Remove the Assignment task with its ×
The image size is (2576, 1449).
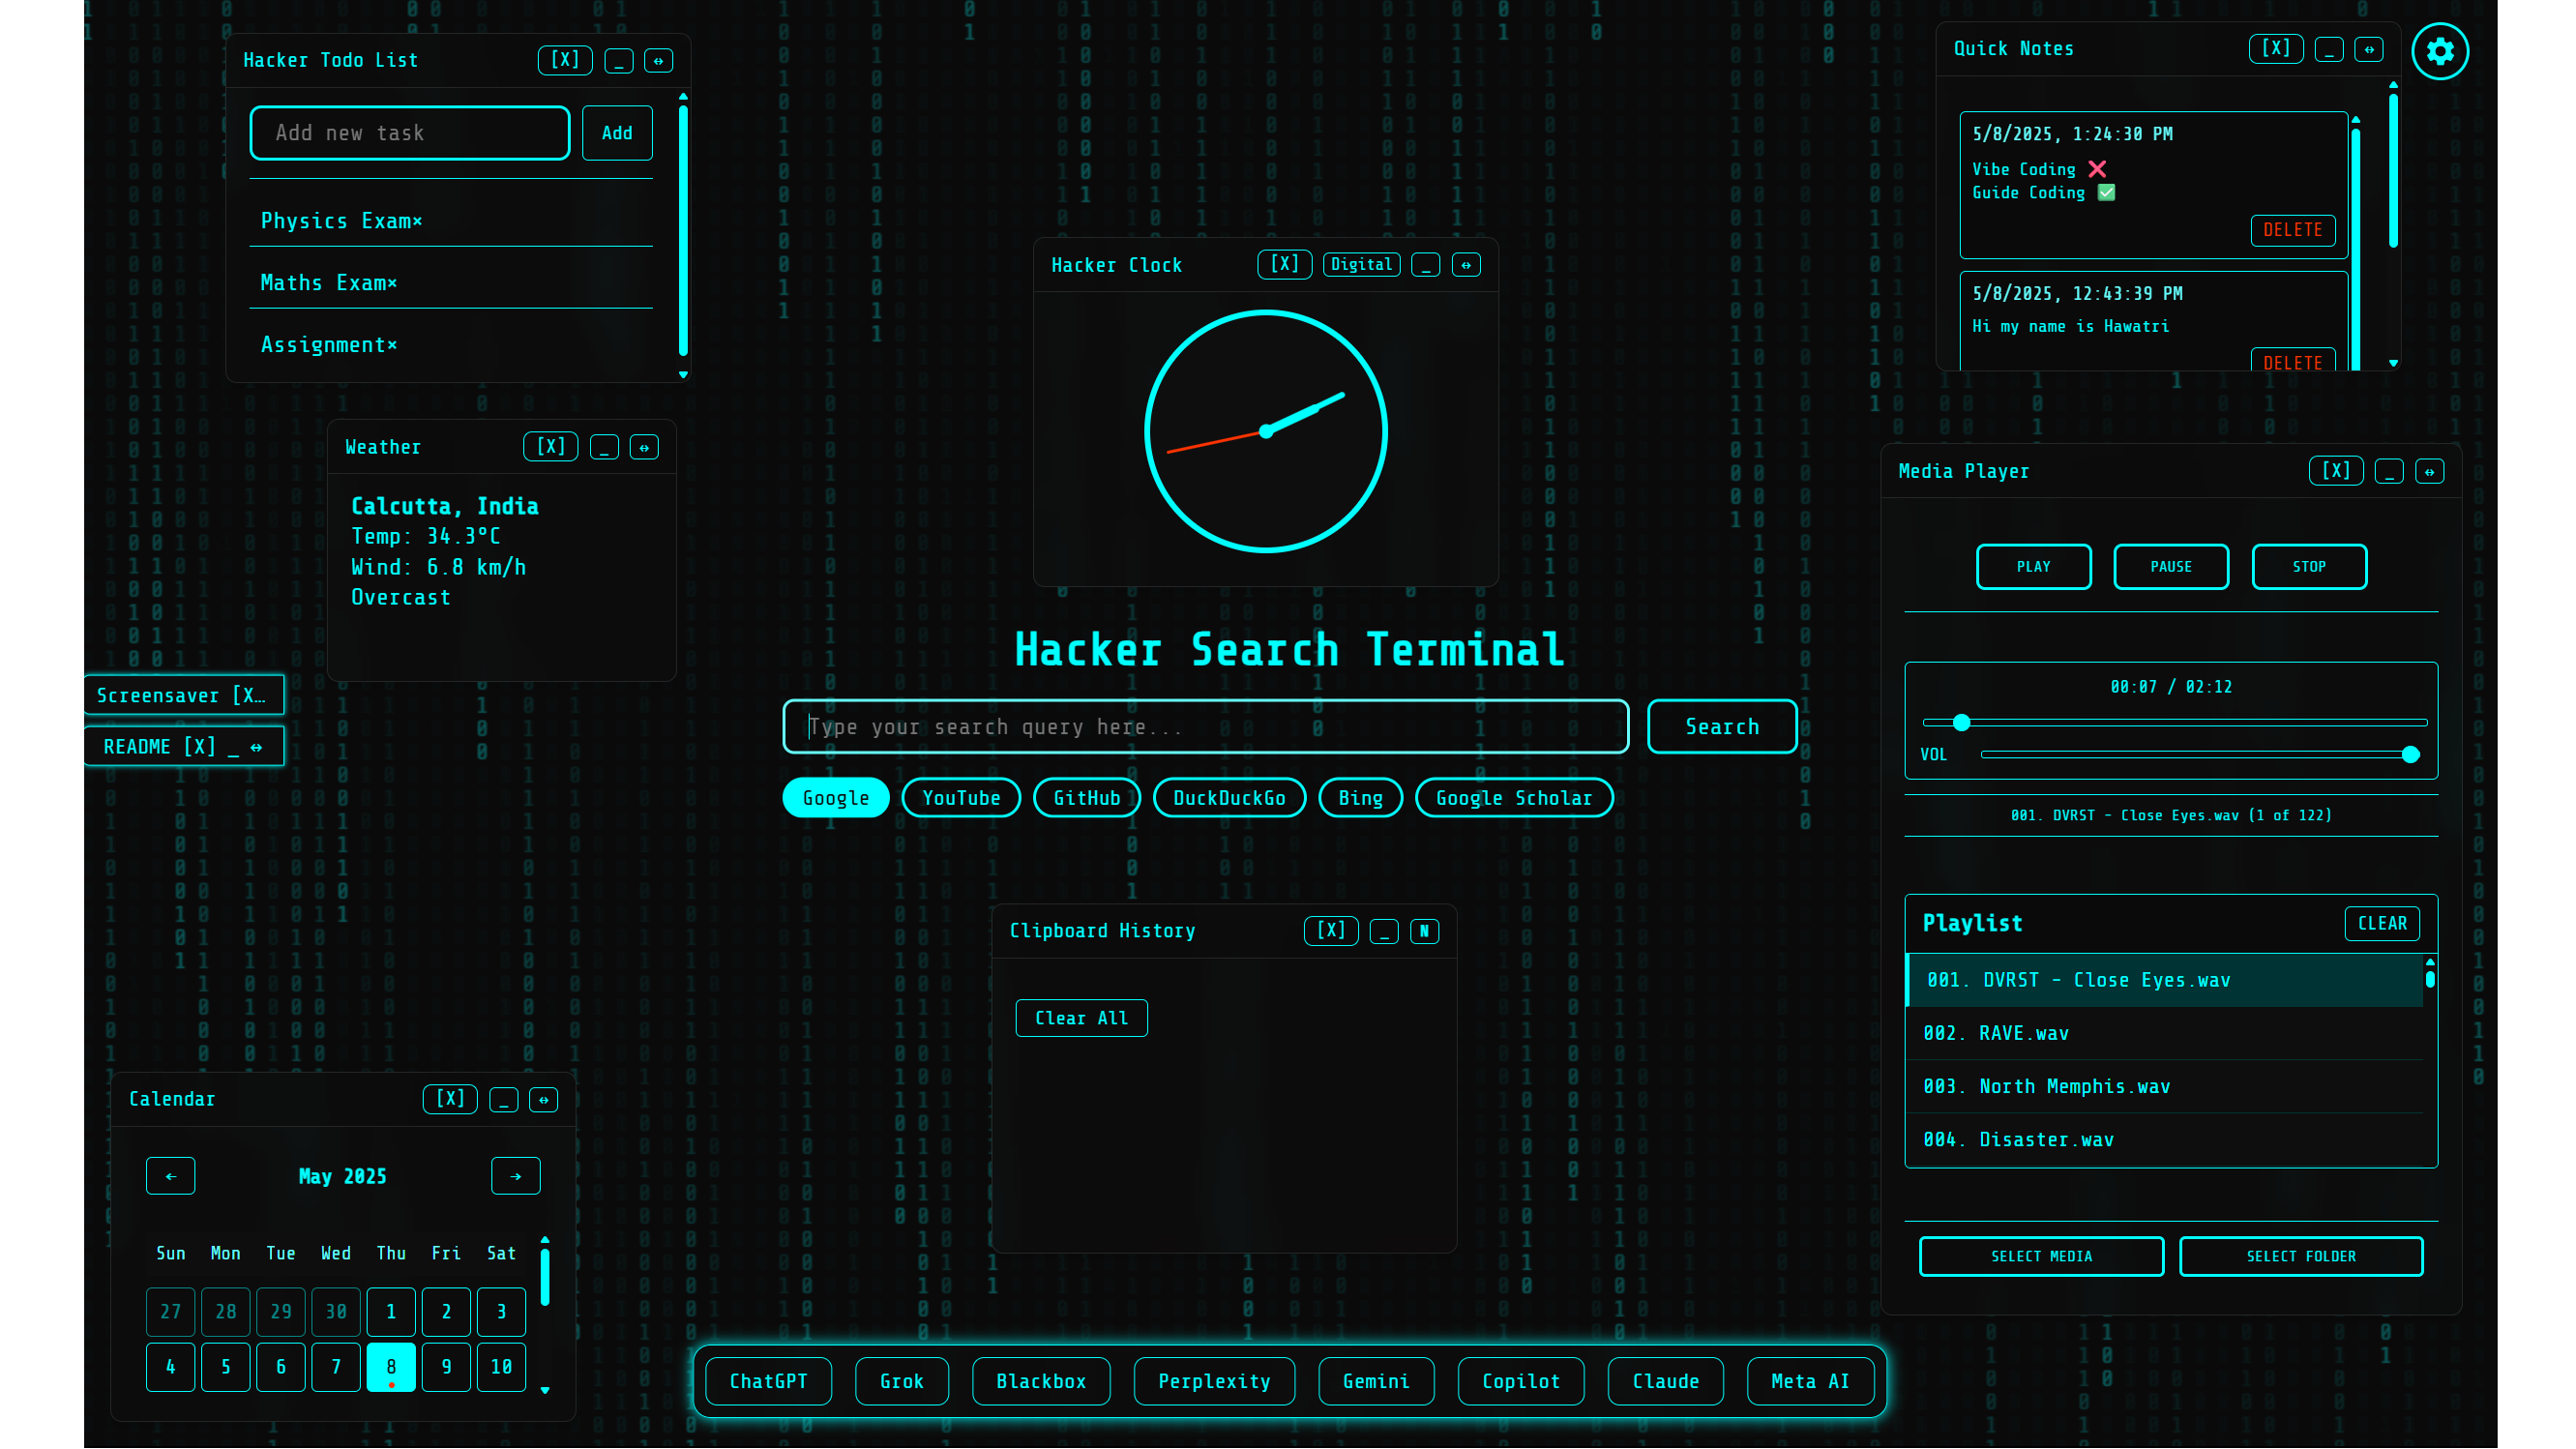click(393, 345)
